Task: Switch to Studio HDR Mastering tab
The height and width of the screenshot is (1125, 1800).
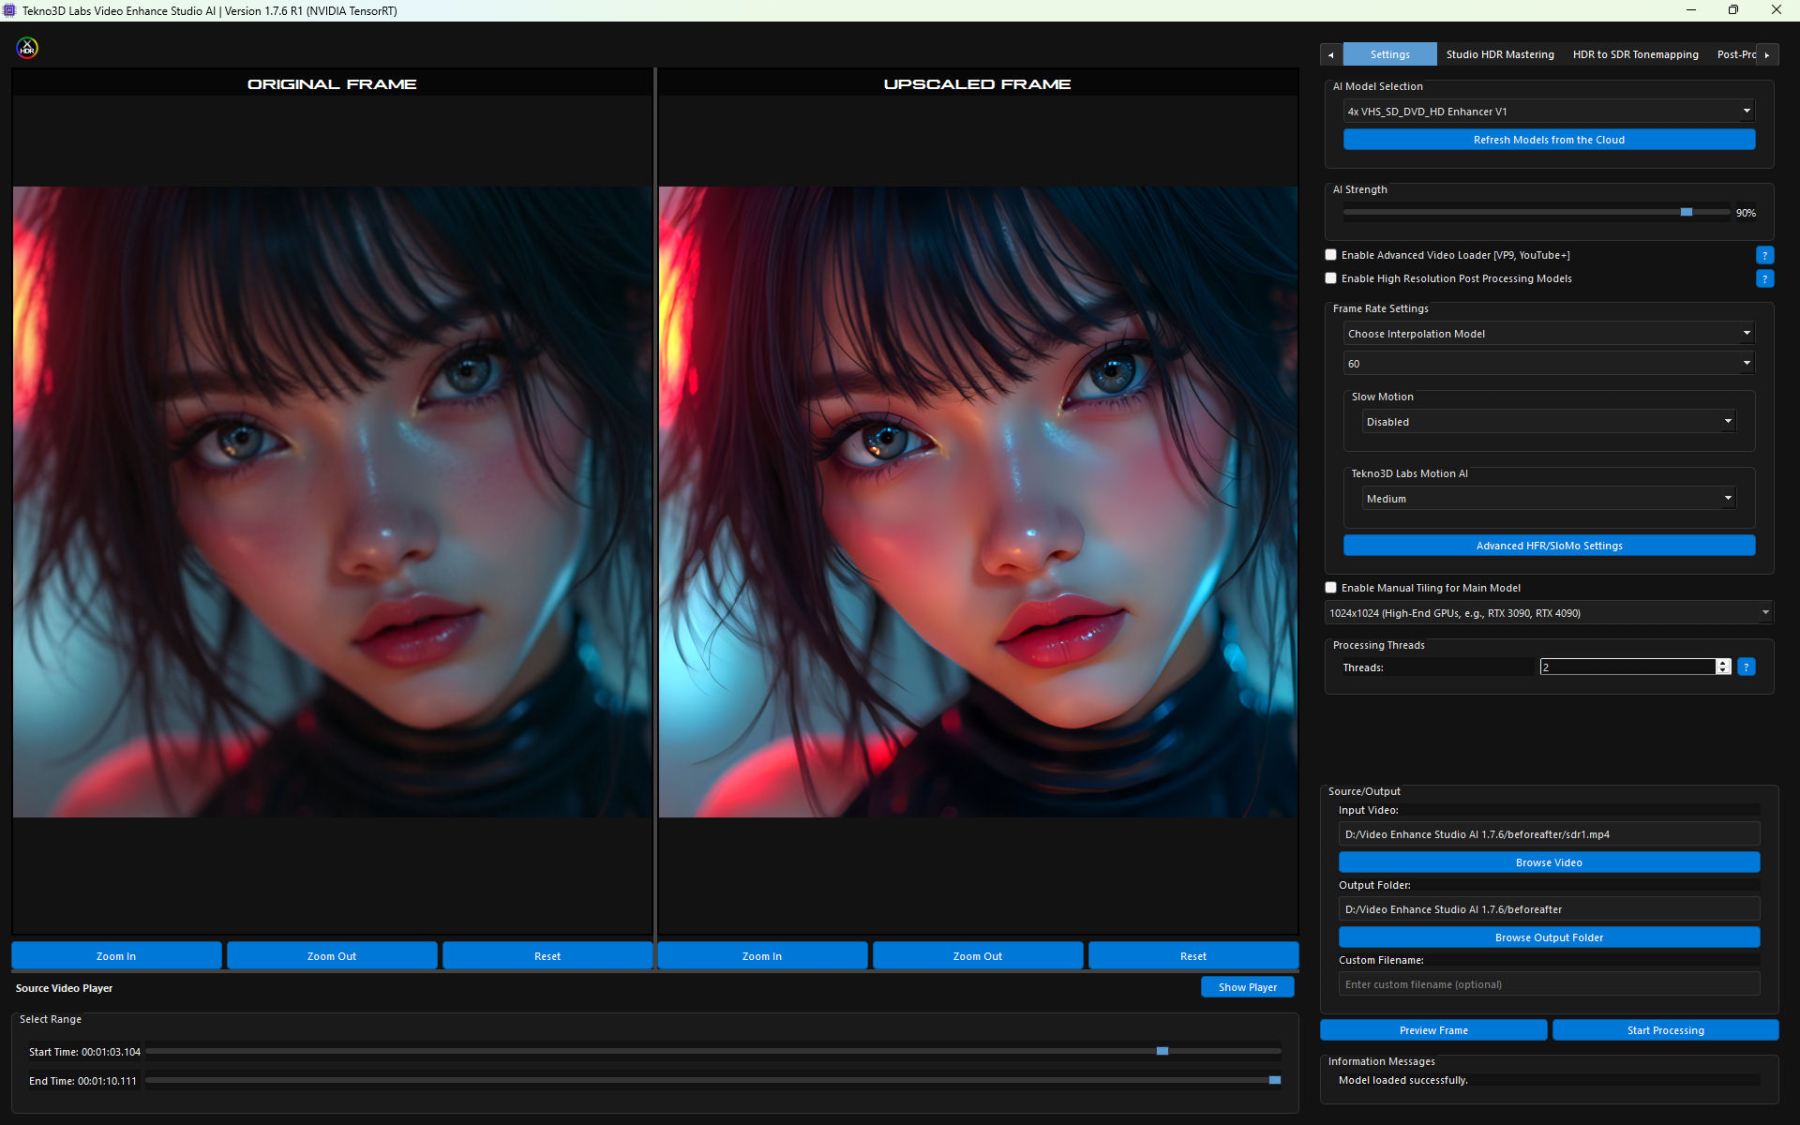Action: pyautogui.click(x=1500, y=54)
